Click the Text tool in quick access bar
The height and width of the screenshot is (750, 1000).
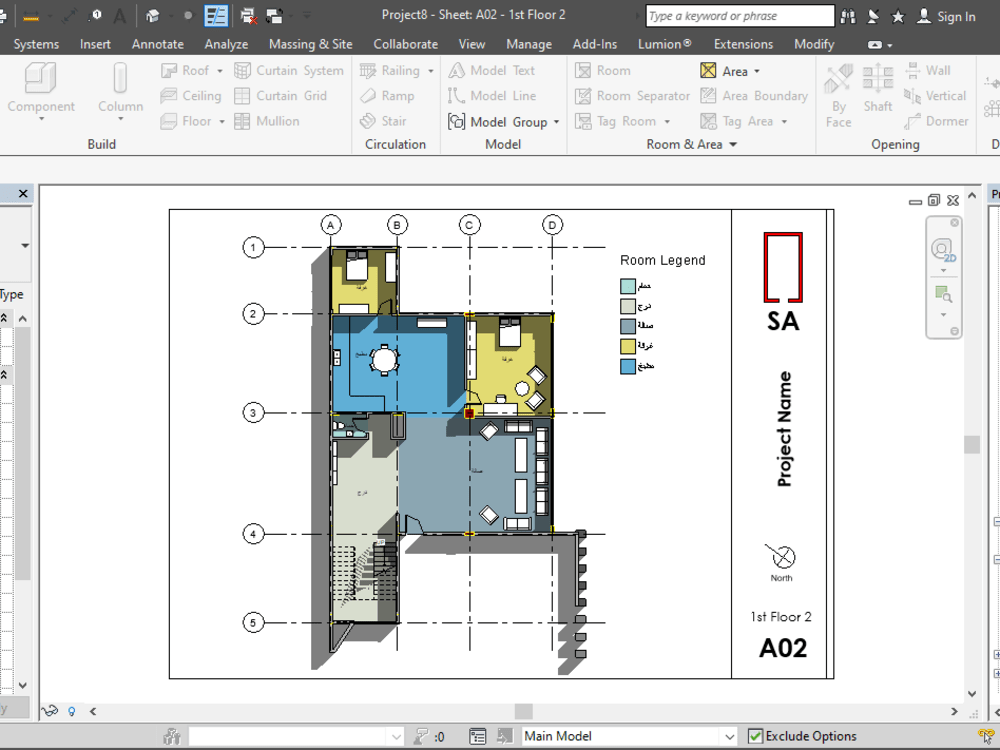click(119, 16)
